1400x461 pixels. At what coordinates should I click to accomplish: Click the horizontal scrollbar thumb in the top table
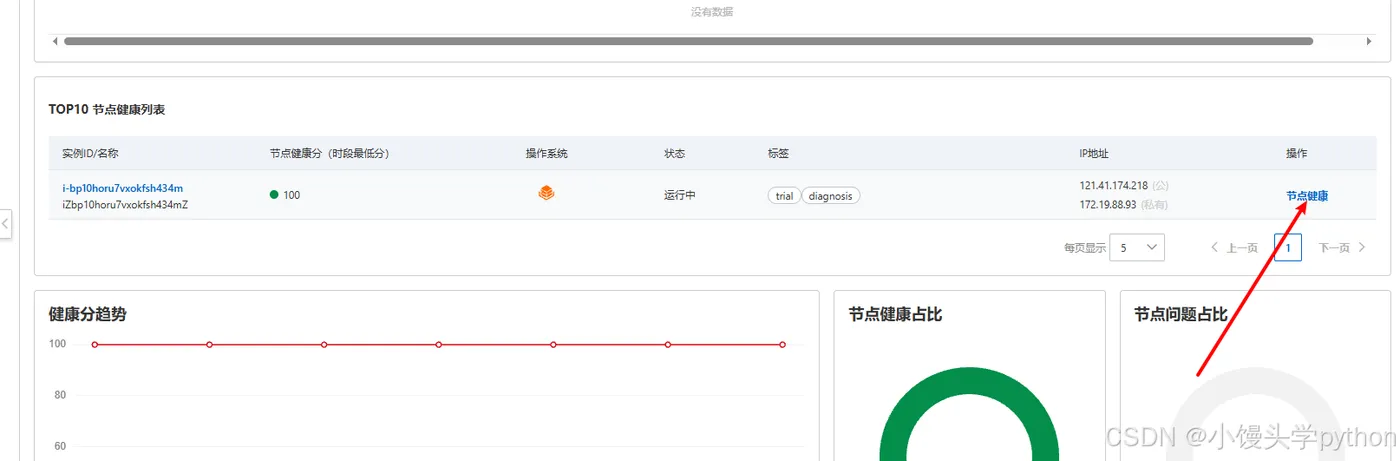688,41
